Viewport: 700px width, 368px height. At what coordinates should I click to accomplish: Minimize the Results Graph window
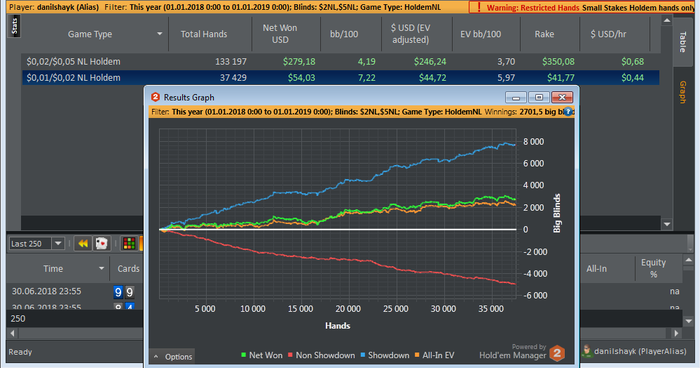(516, 97)
